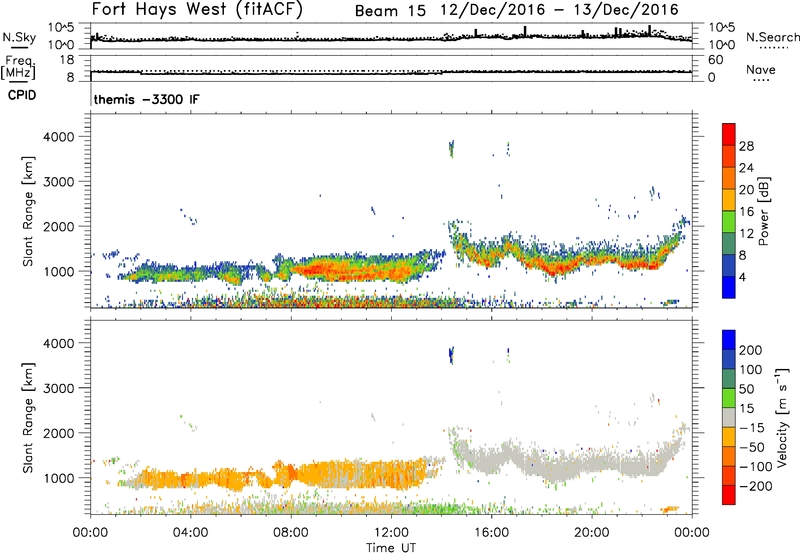Click the 'N.Sky' legend label
This screenshot has width=800, height=554.
tap(19, 38)
